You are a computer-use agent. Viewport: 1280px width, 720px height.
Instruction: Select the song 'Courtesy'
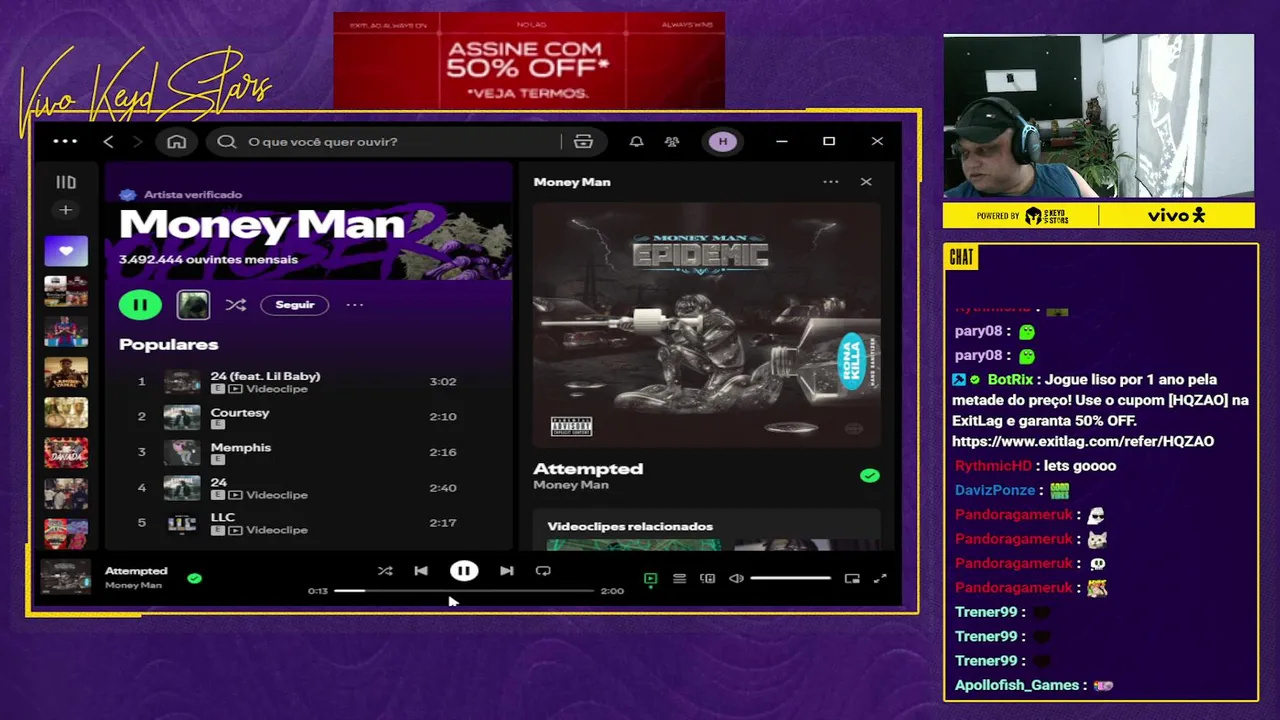[240, 412]
